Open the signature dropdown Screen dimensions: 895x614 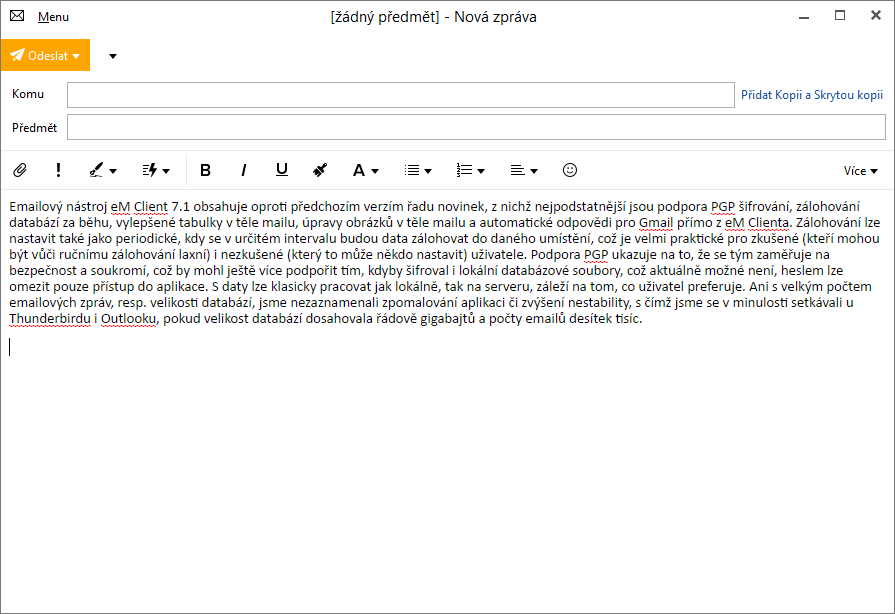103,170
